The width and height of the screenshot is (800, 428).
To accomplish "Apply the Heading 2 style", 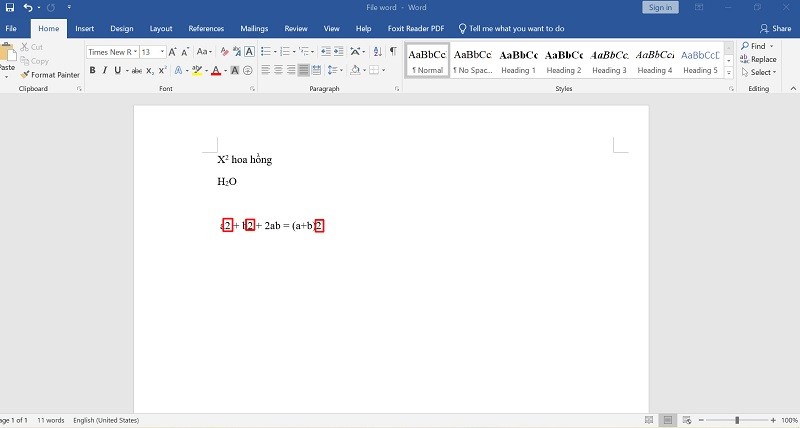I will point(564,61).
